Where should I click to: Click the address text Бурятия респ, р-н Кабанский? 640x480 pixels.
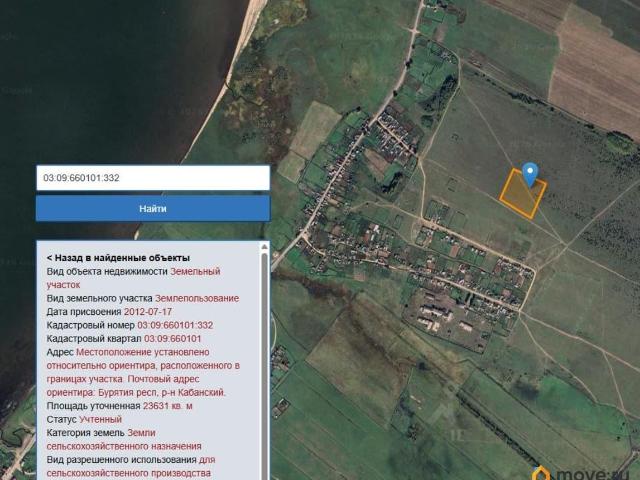pos(162,393)
